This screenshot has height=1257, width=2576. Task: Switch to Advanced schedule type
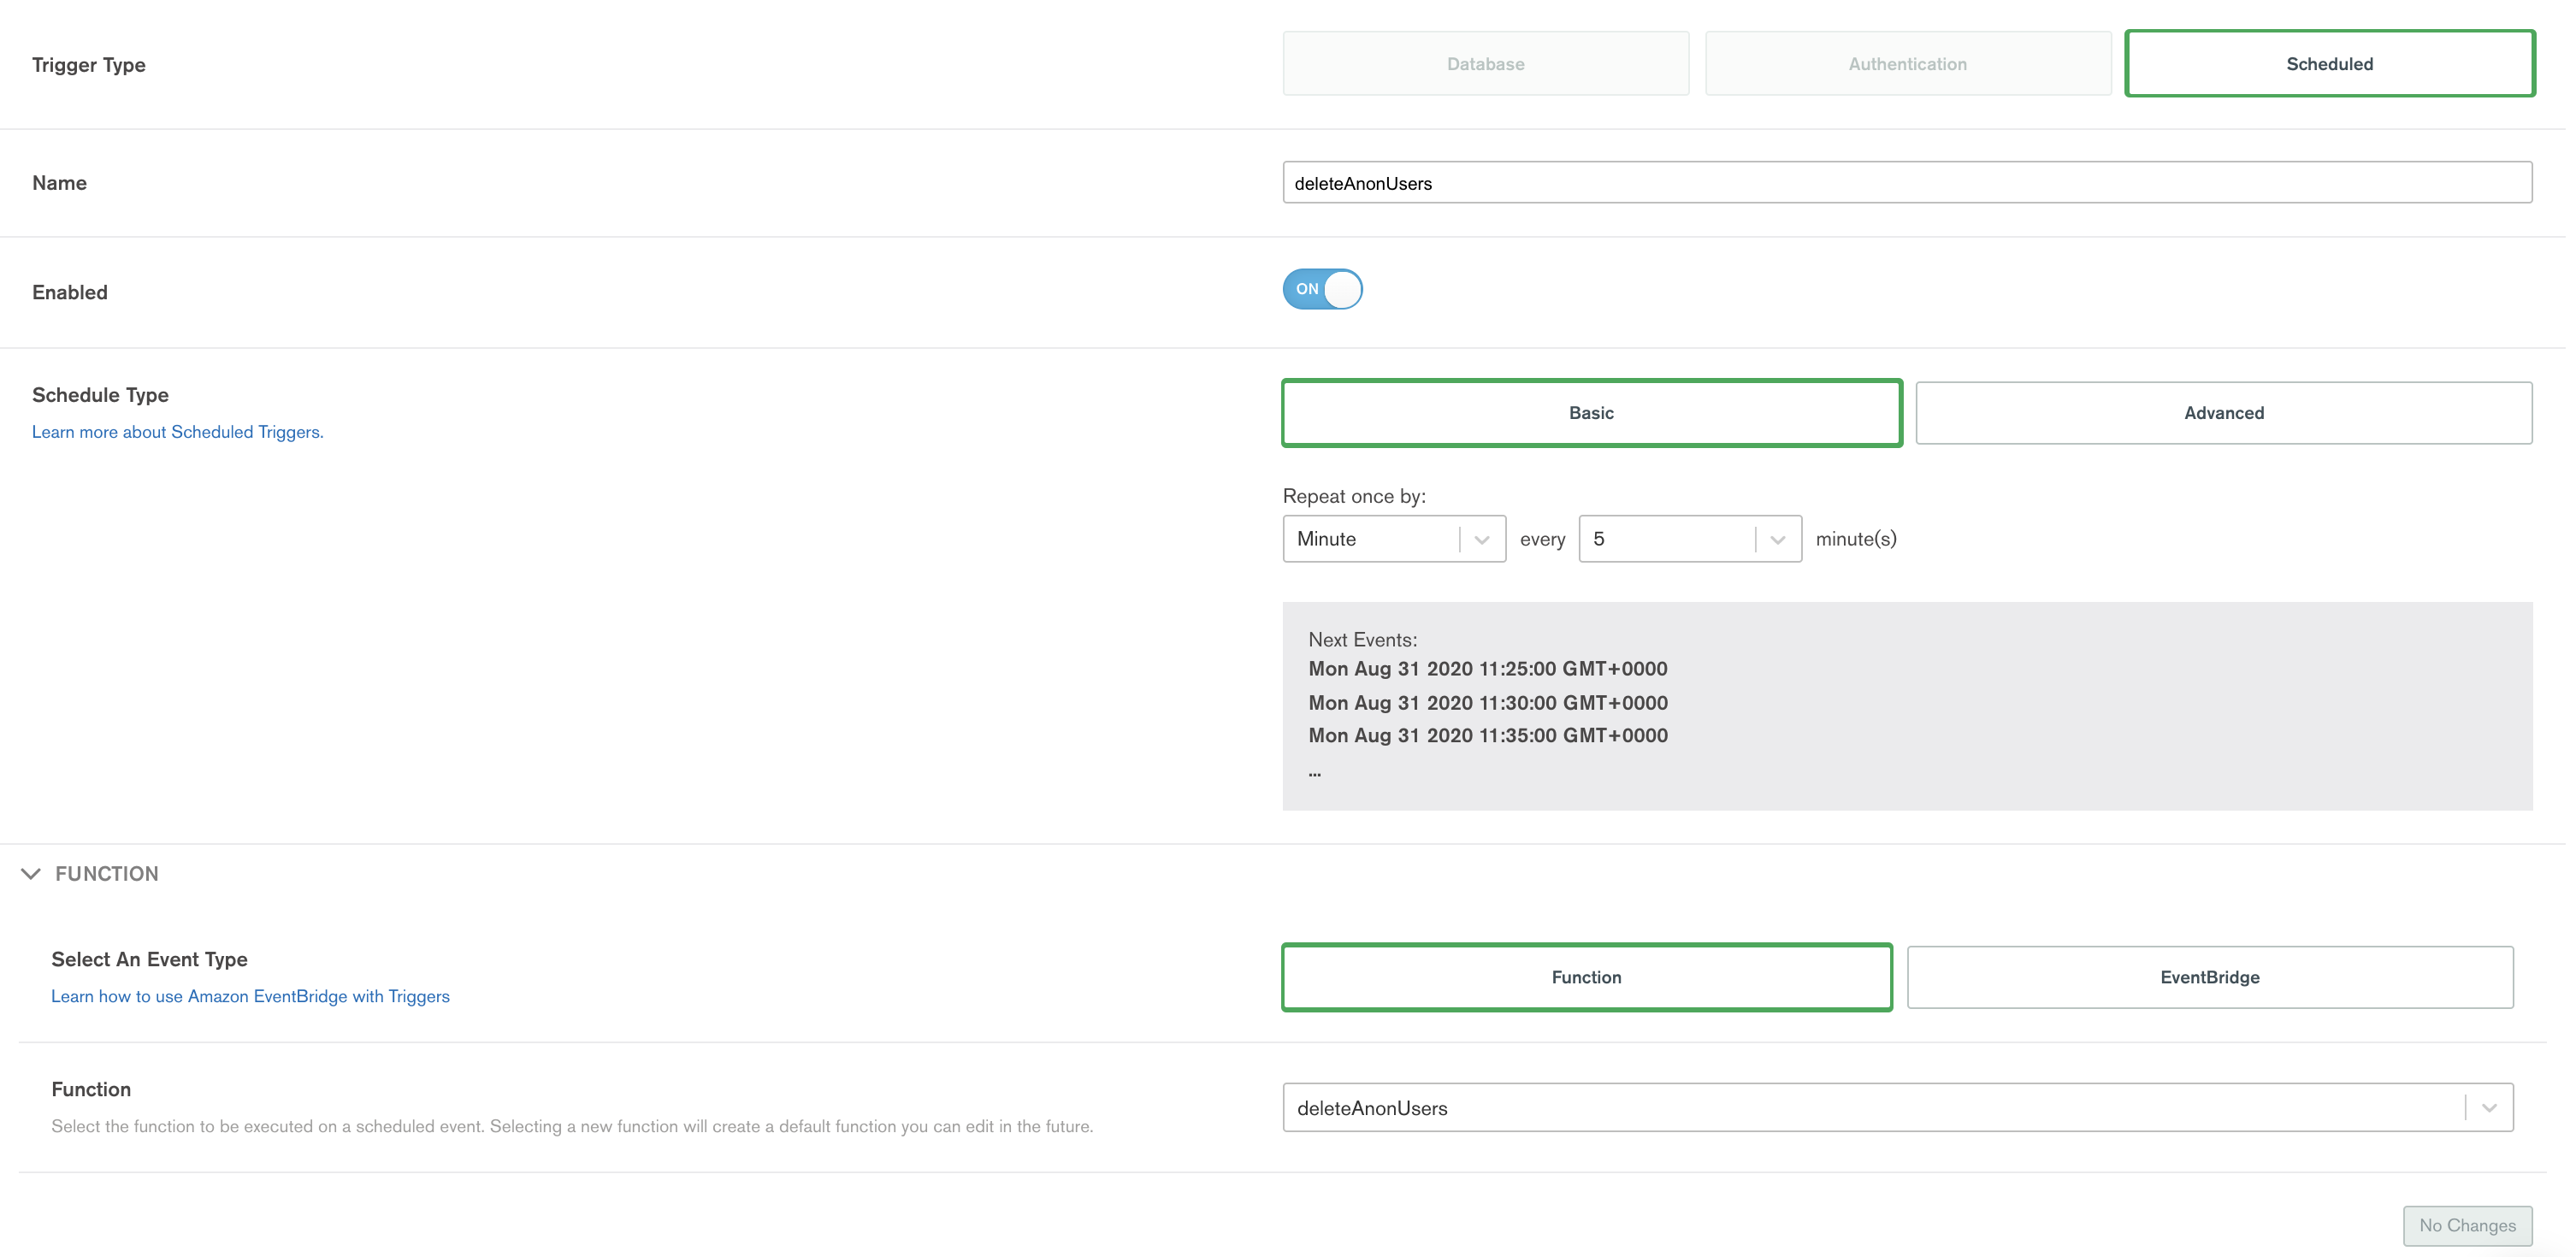2223,413
